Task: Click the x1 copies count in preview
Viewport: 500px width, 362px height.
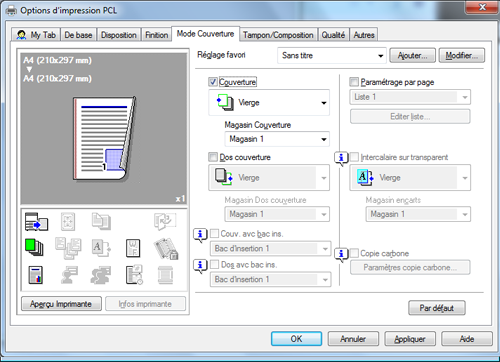Action: pyautogui.click(x=180, y=199)
